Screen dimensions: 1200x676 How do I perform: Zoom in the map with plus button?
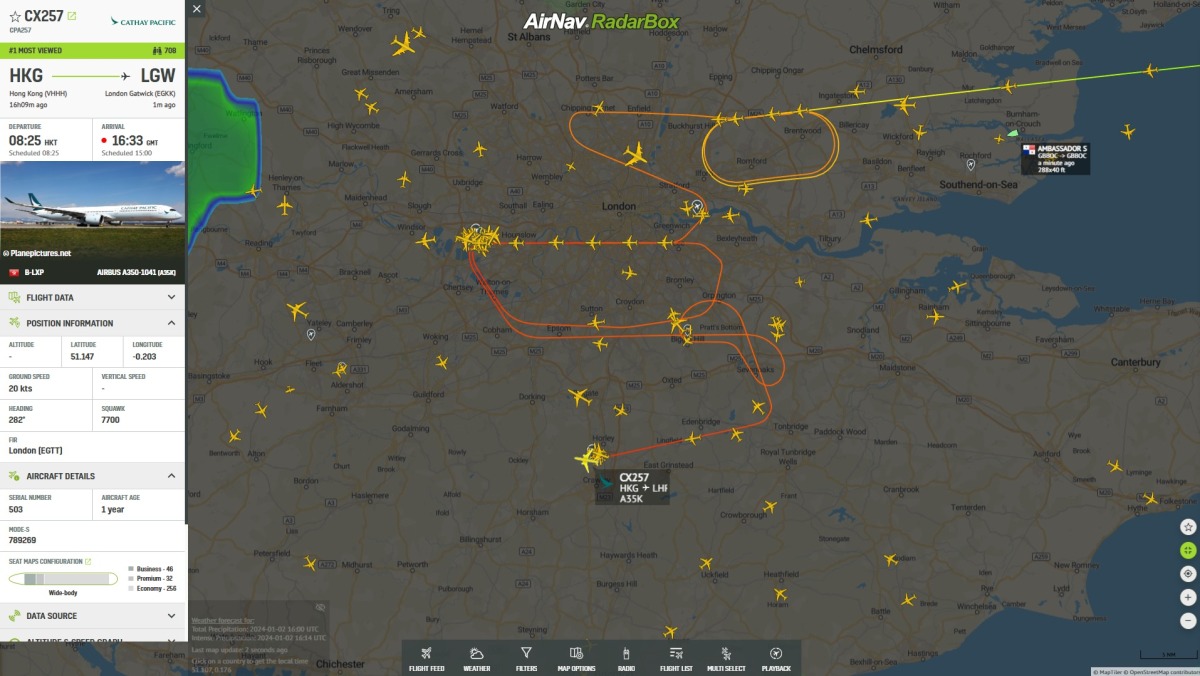(x=1188, y=597)
